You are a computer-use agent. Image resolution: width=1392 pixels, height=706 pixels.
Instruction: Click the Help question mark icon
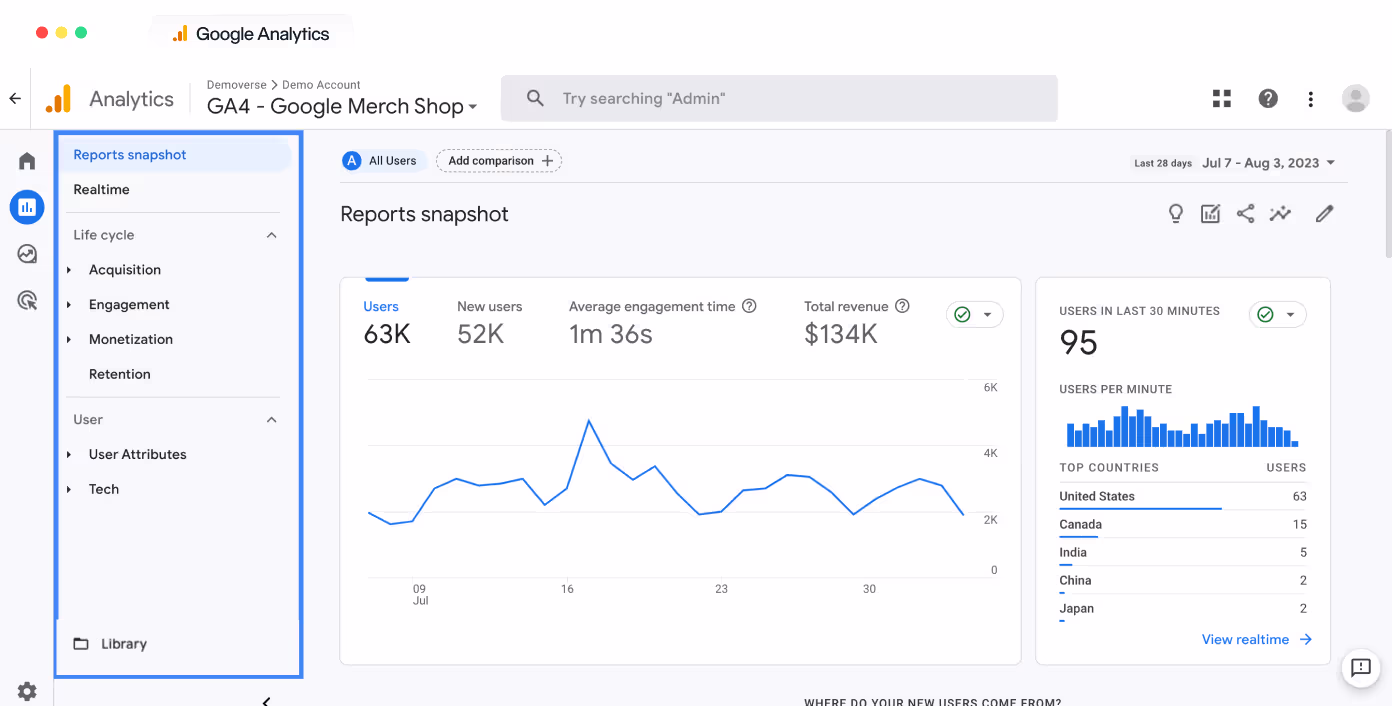click(x=1267, y=98)
